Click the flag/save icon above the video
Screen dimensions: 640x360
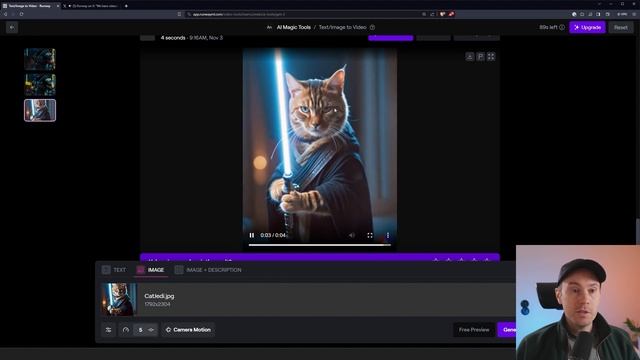(480, 57)
